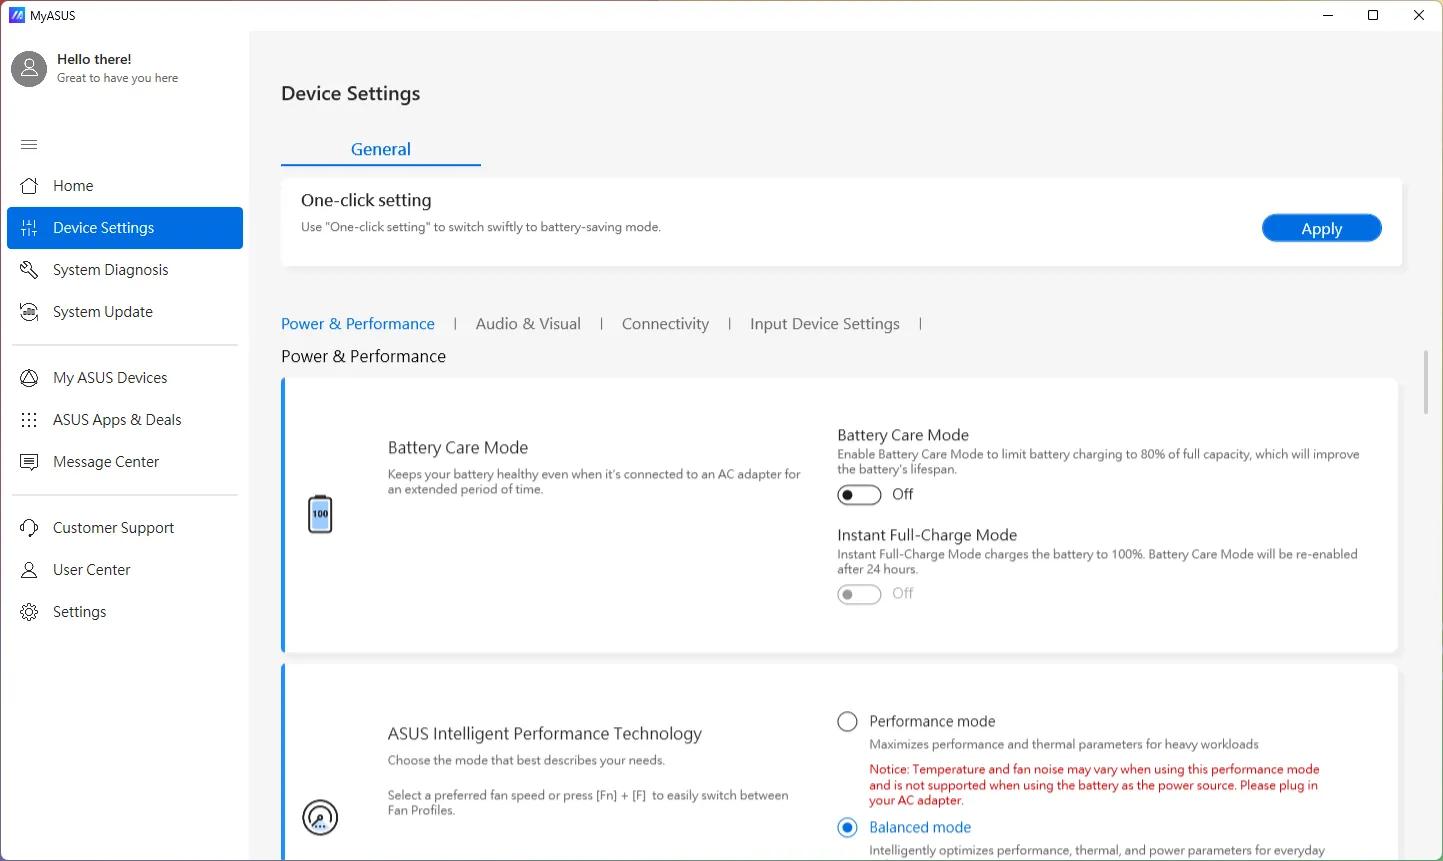The width and height of the screenshot is (1443, 861).
Task: Select Balanced mode radio button
Action: pyautogui.click(x=847, y=827)
